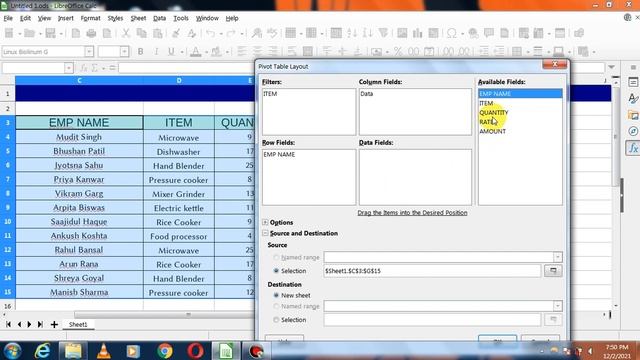
Task: Click the Save document icon
Action: pos(50,33)
